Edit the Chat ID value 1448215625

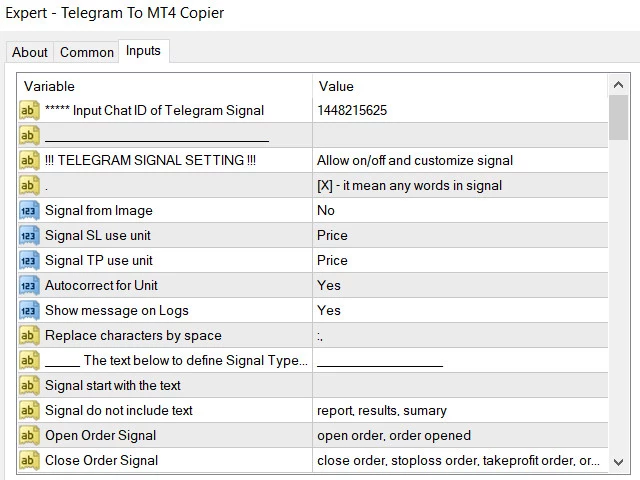[459, 110]
